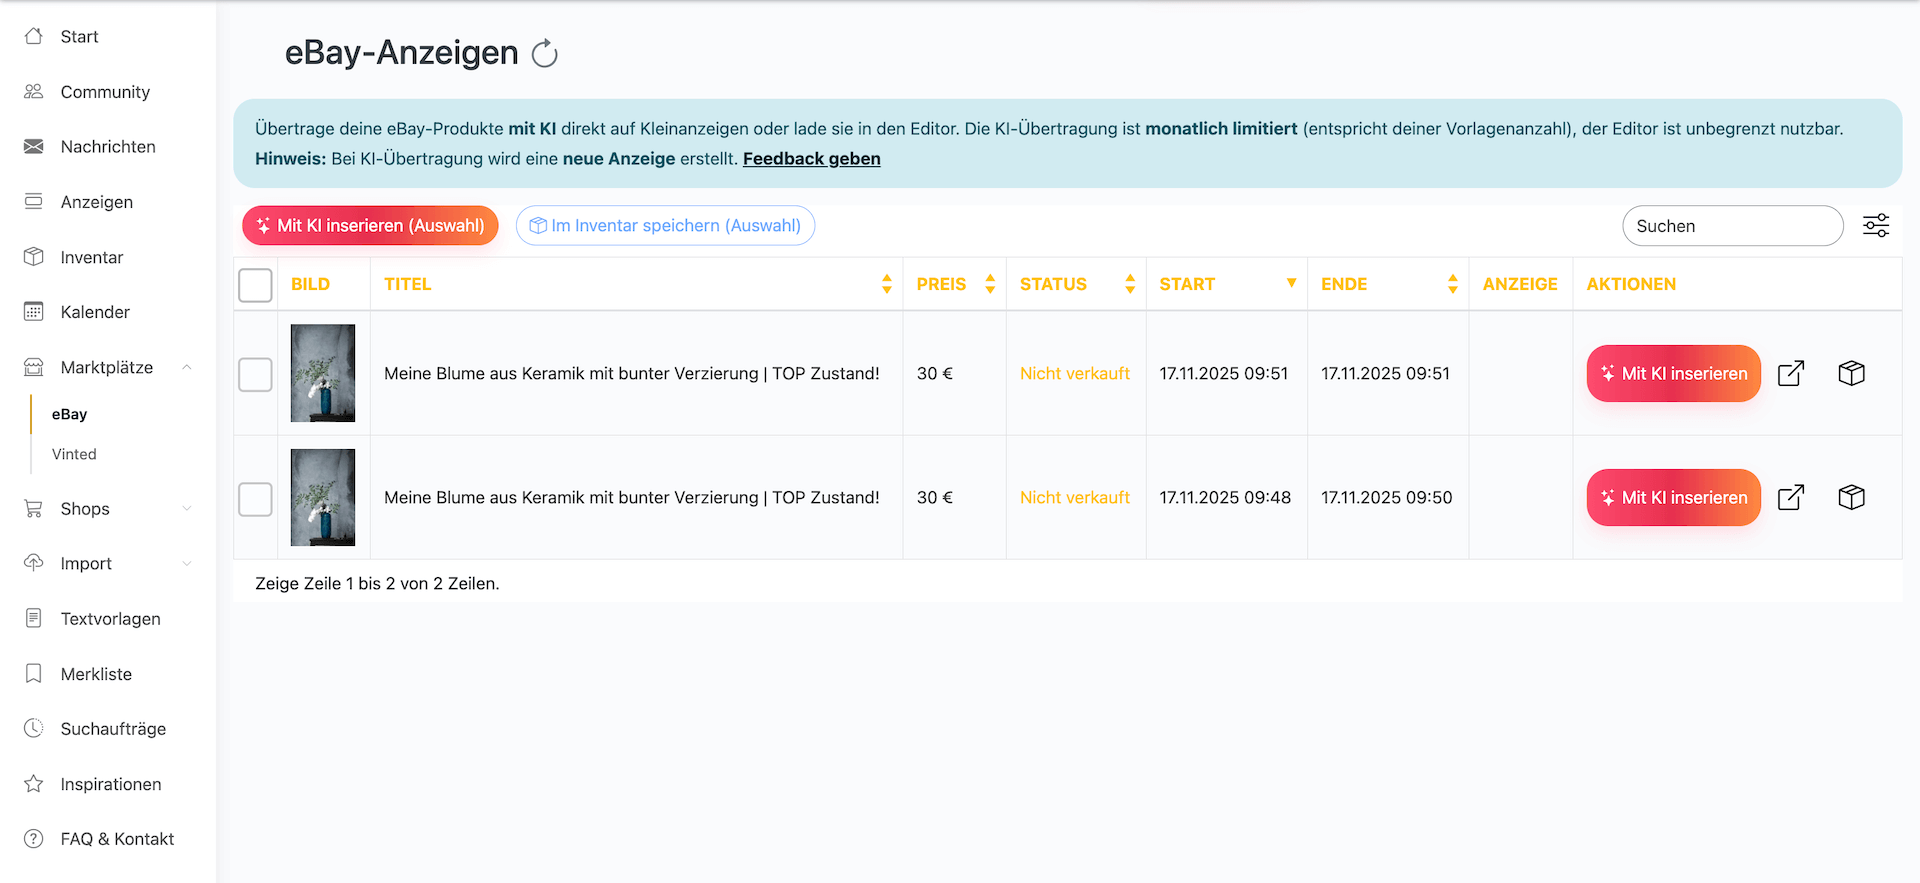Toggle the select-all checkbox in table header
This screenshot has width=1920, height=883.
pyautogui.click(x=255, y=285)
